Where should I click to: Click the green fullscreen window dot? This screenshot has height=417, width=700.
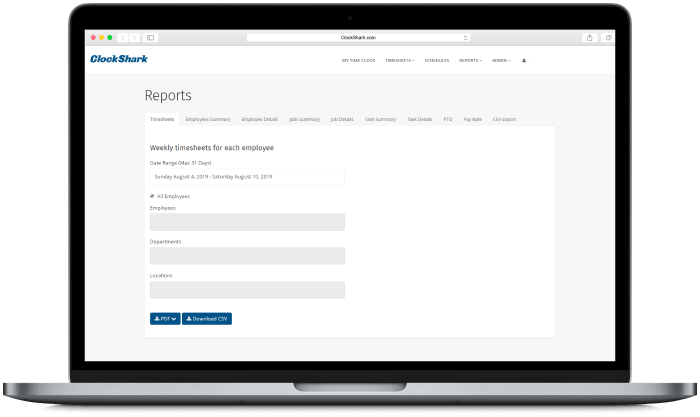109,38
